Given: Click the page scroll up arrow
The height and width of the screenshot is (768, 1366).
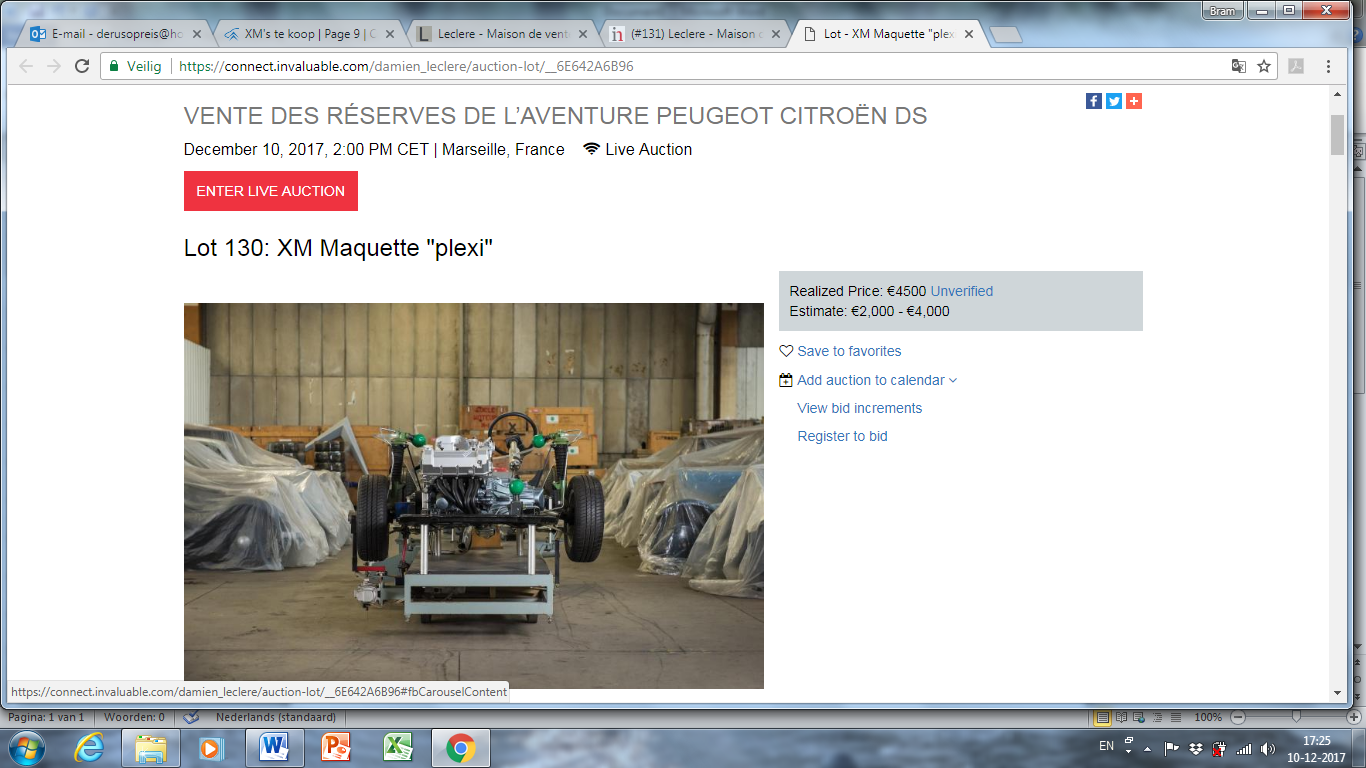Looking at the screenshot, I should (1337, 94).
